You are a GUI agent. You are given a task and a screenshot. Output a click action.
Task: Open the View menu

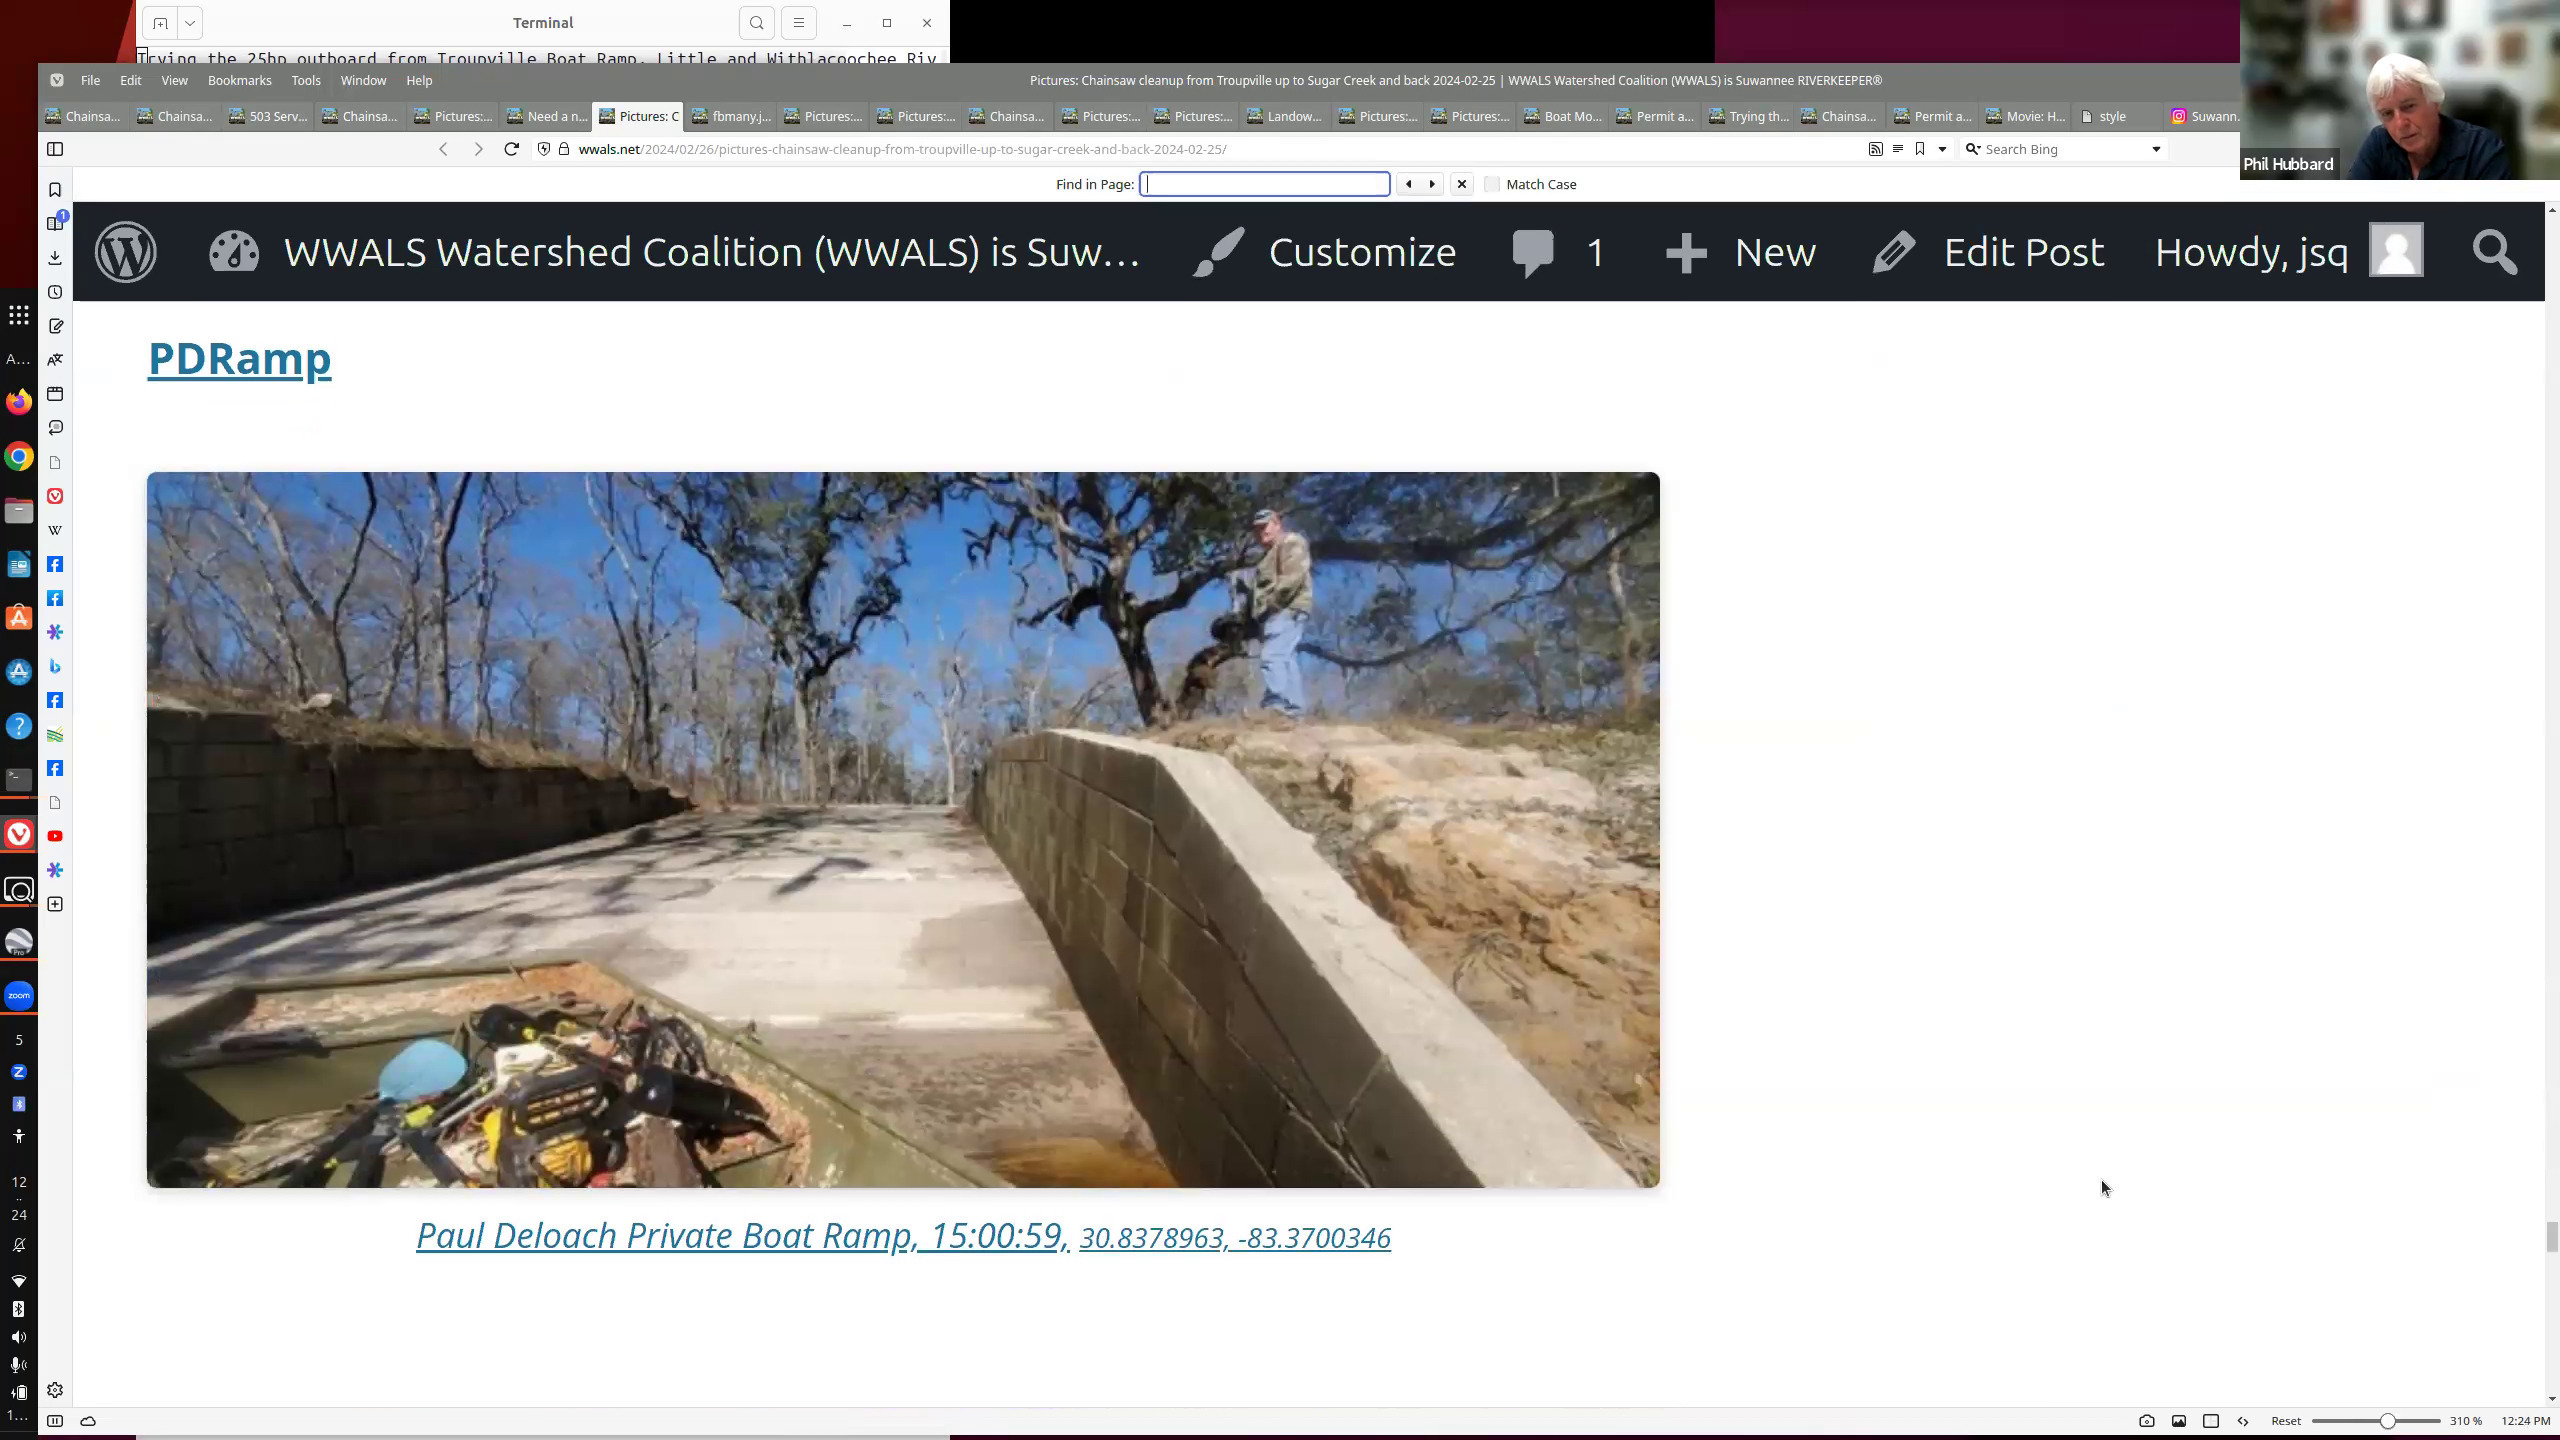[x=174, y=80]
